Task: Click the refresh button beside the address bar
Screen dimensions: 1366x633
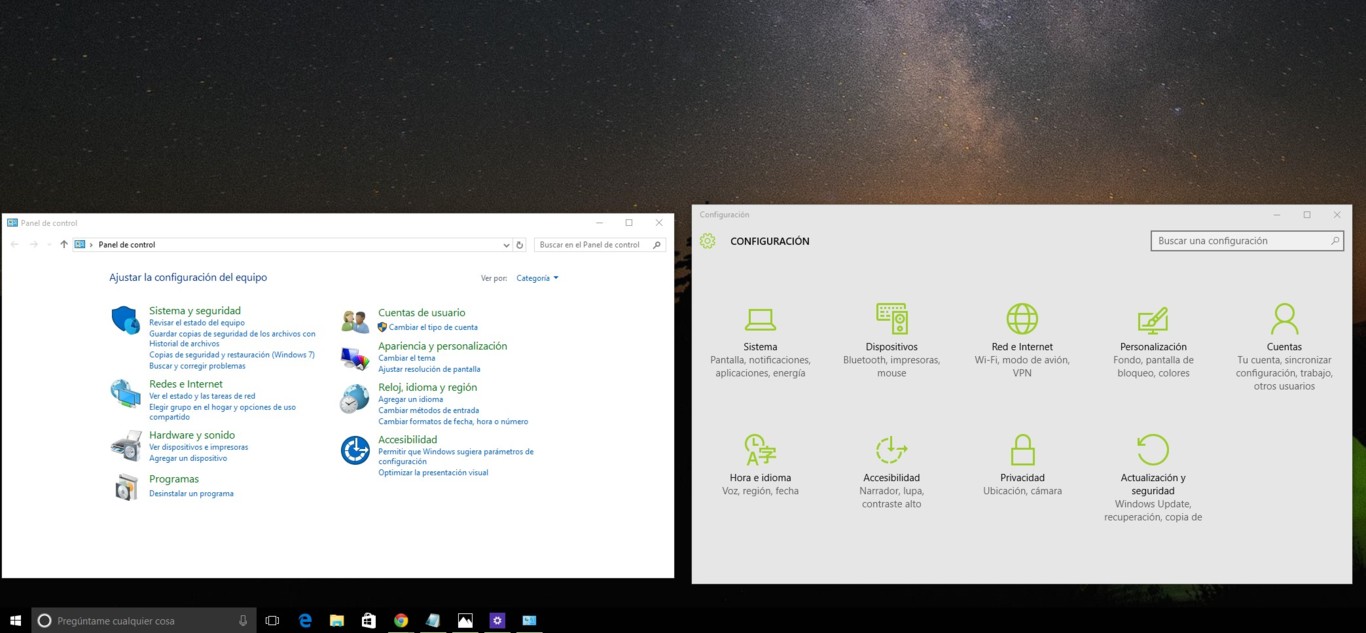Action: coord(520,245)
